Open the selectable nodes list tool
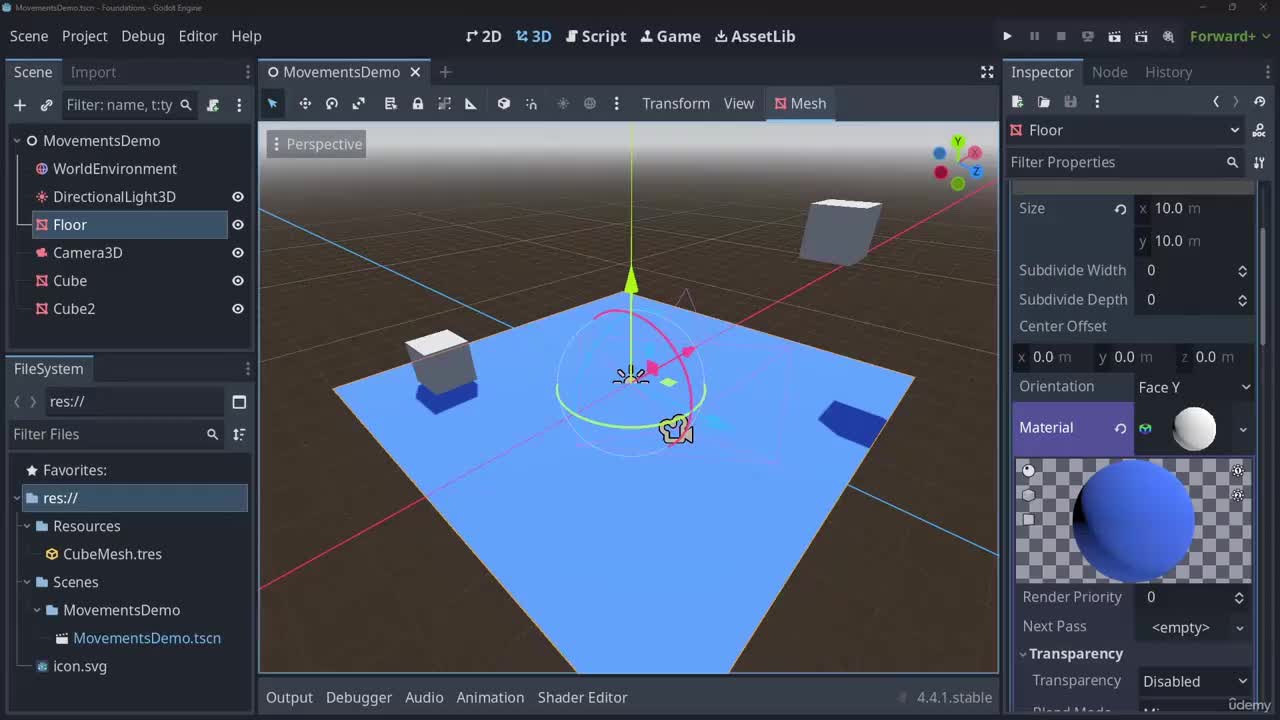1280x720 pixels. (x=391, y=103)
